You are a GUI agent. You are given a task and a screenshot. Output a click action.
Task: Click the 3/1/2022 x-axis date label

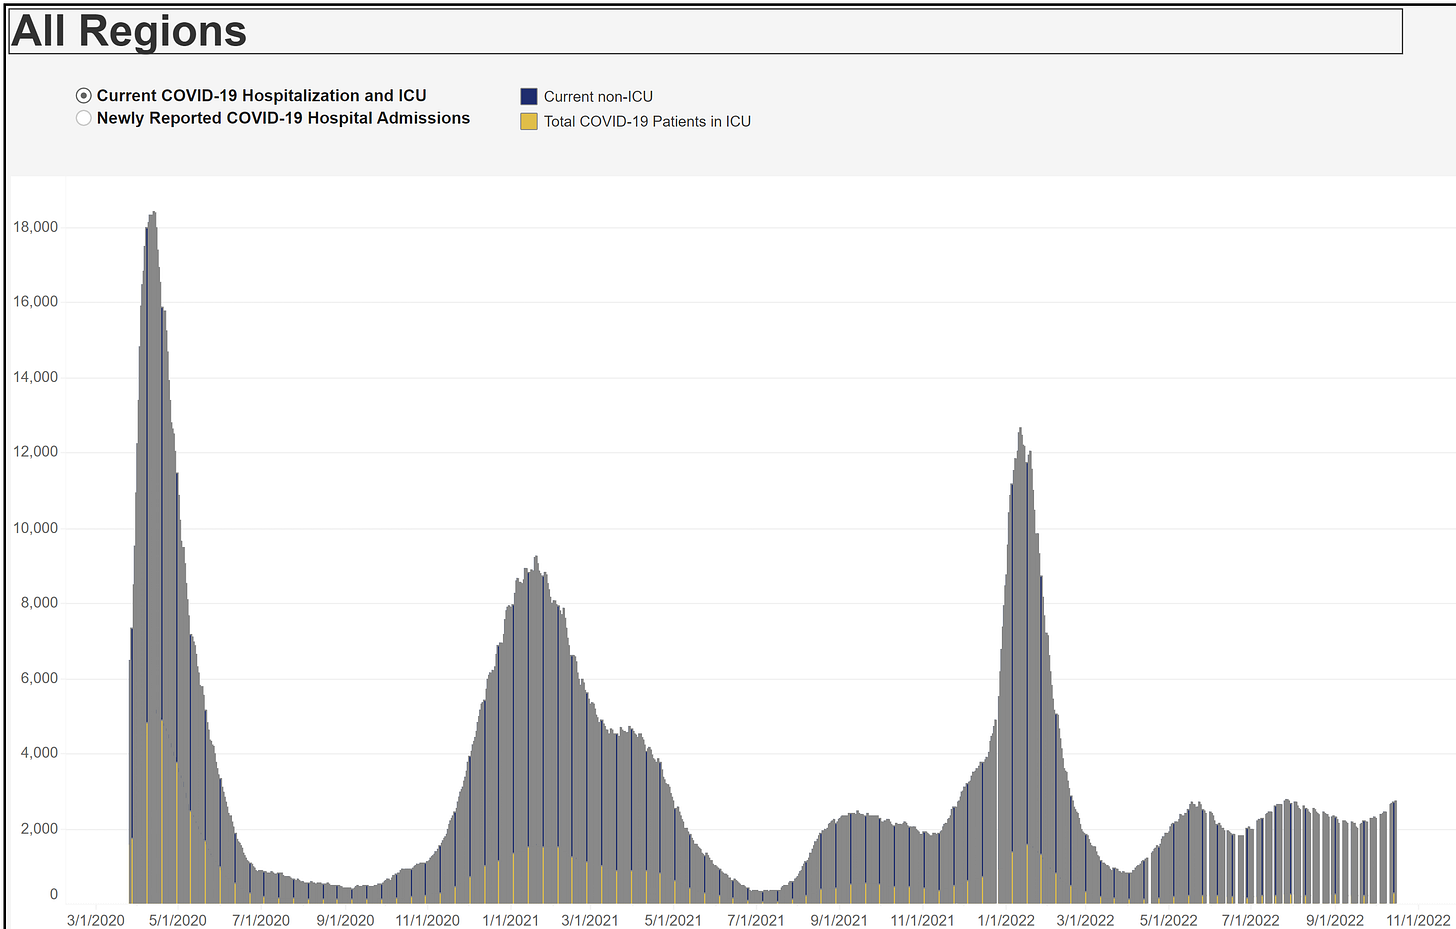(x=1085, y=920)
